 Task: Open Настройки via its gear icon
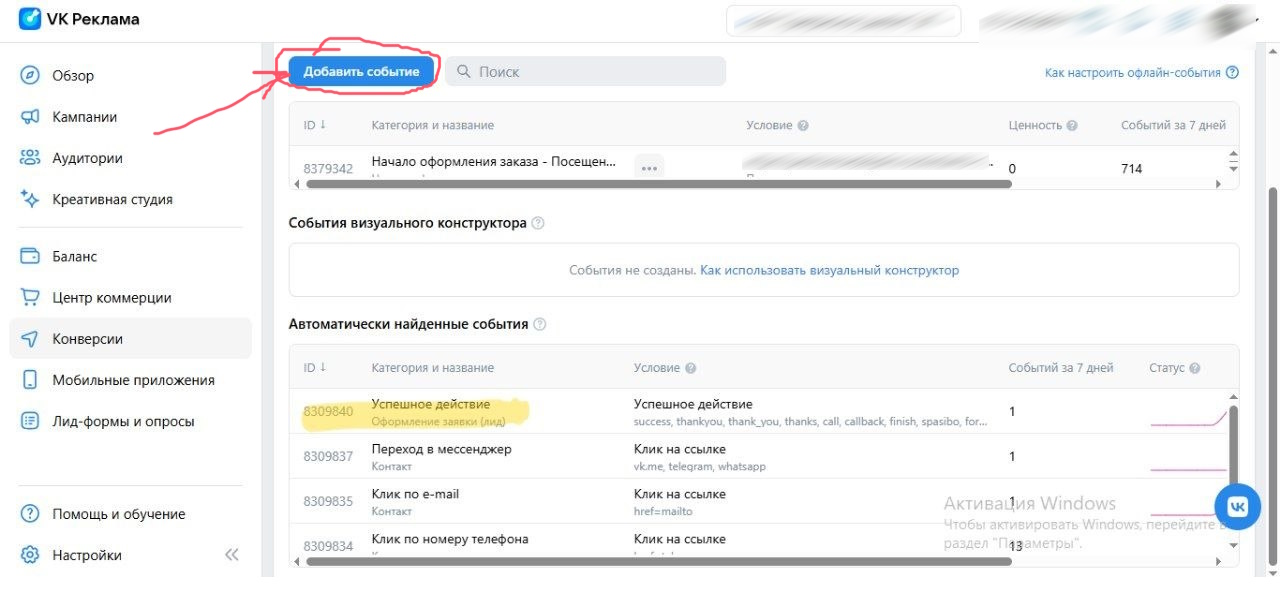[x=30, y=555]
